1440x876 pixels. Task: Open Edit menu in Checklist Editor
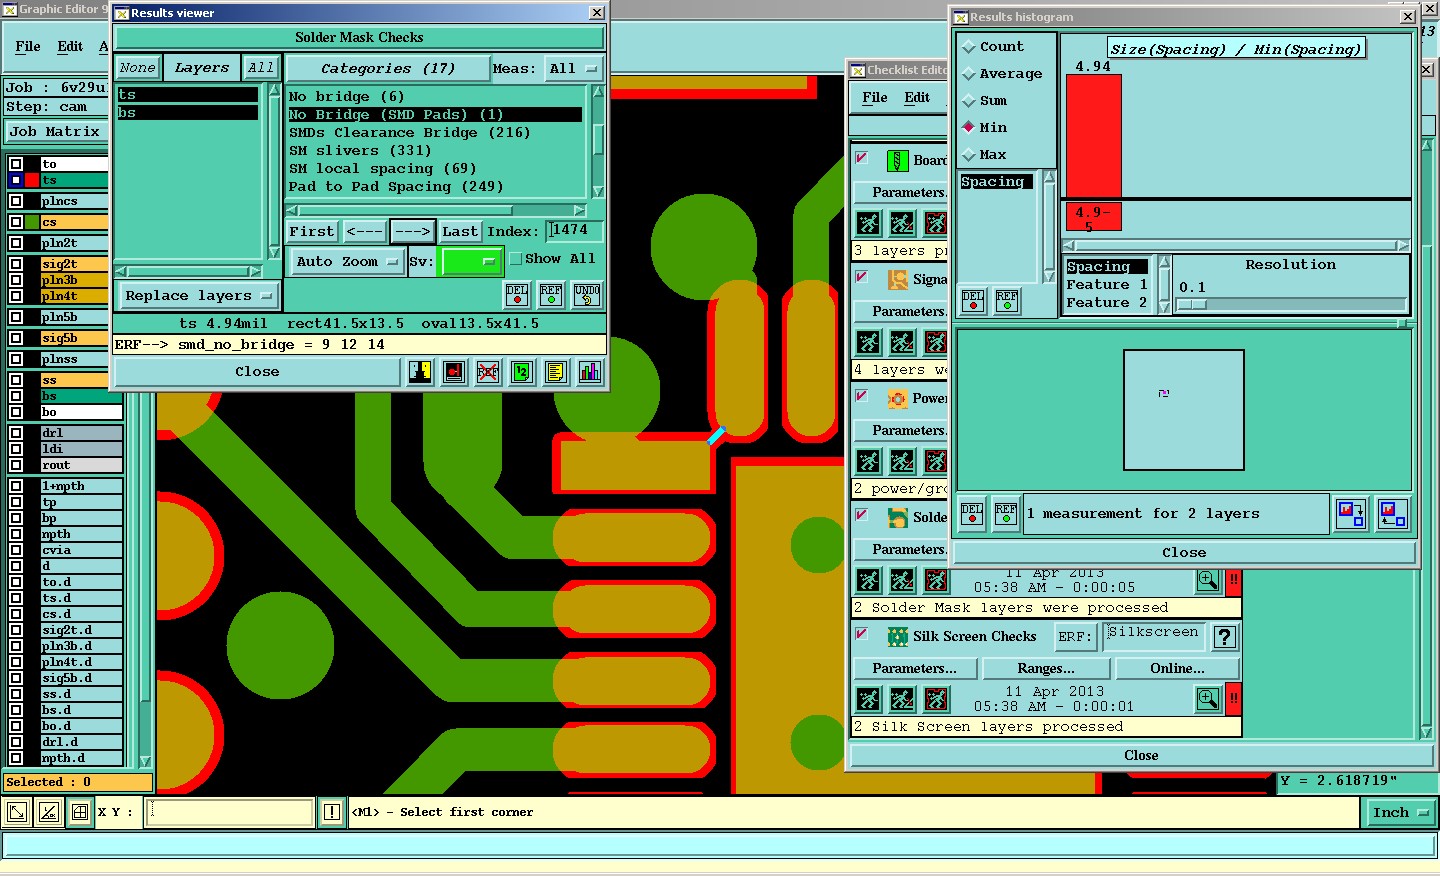coord(917,98)
